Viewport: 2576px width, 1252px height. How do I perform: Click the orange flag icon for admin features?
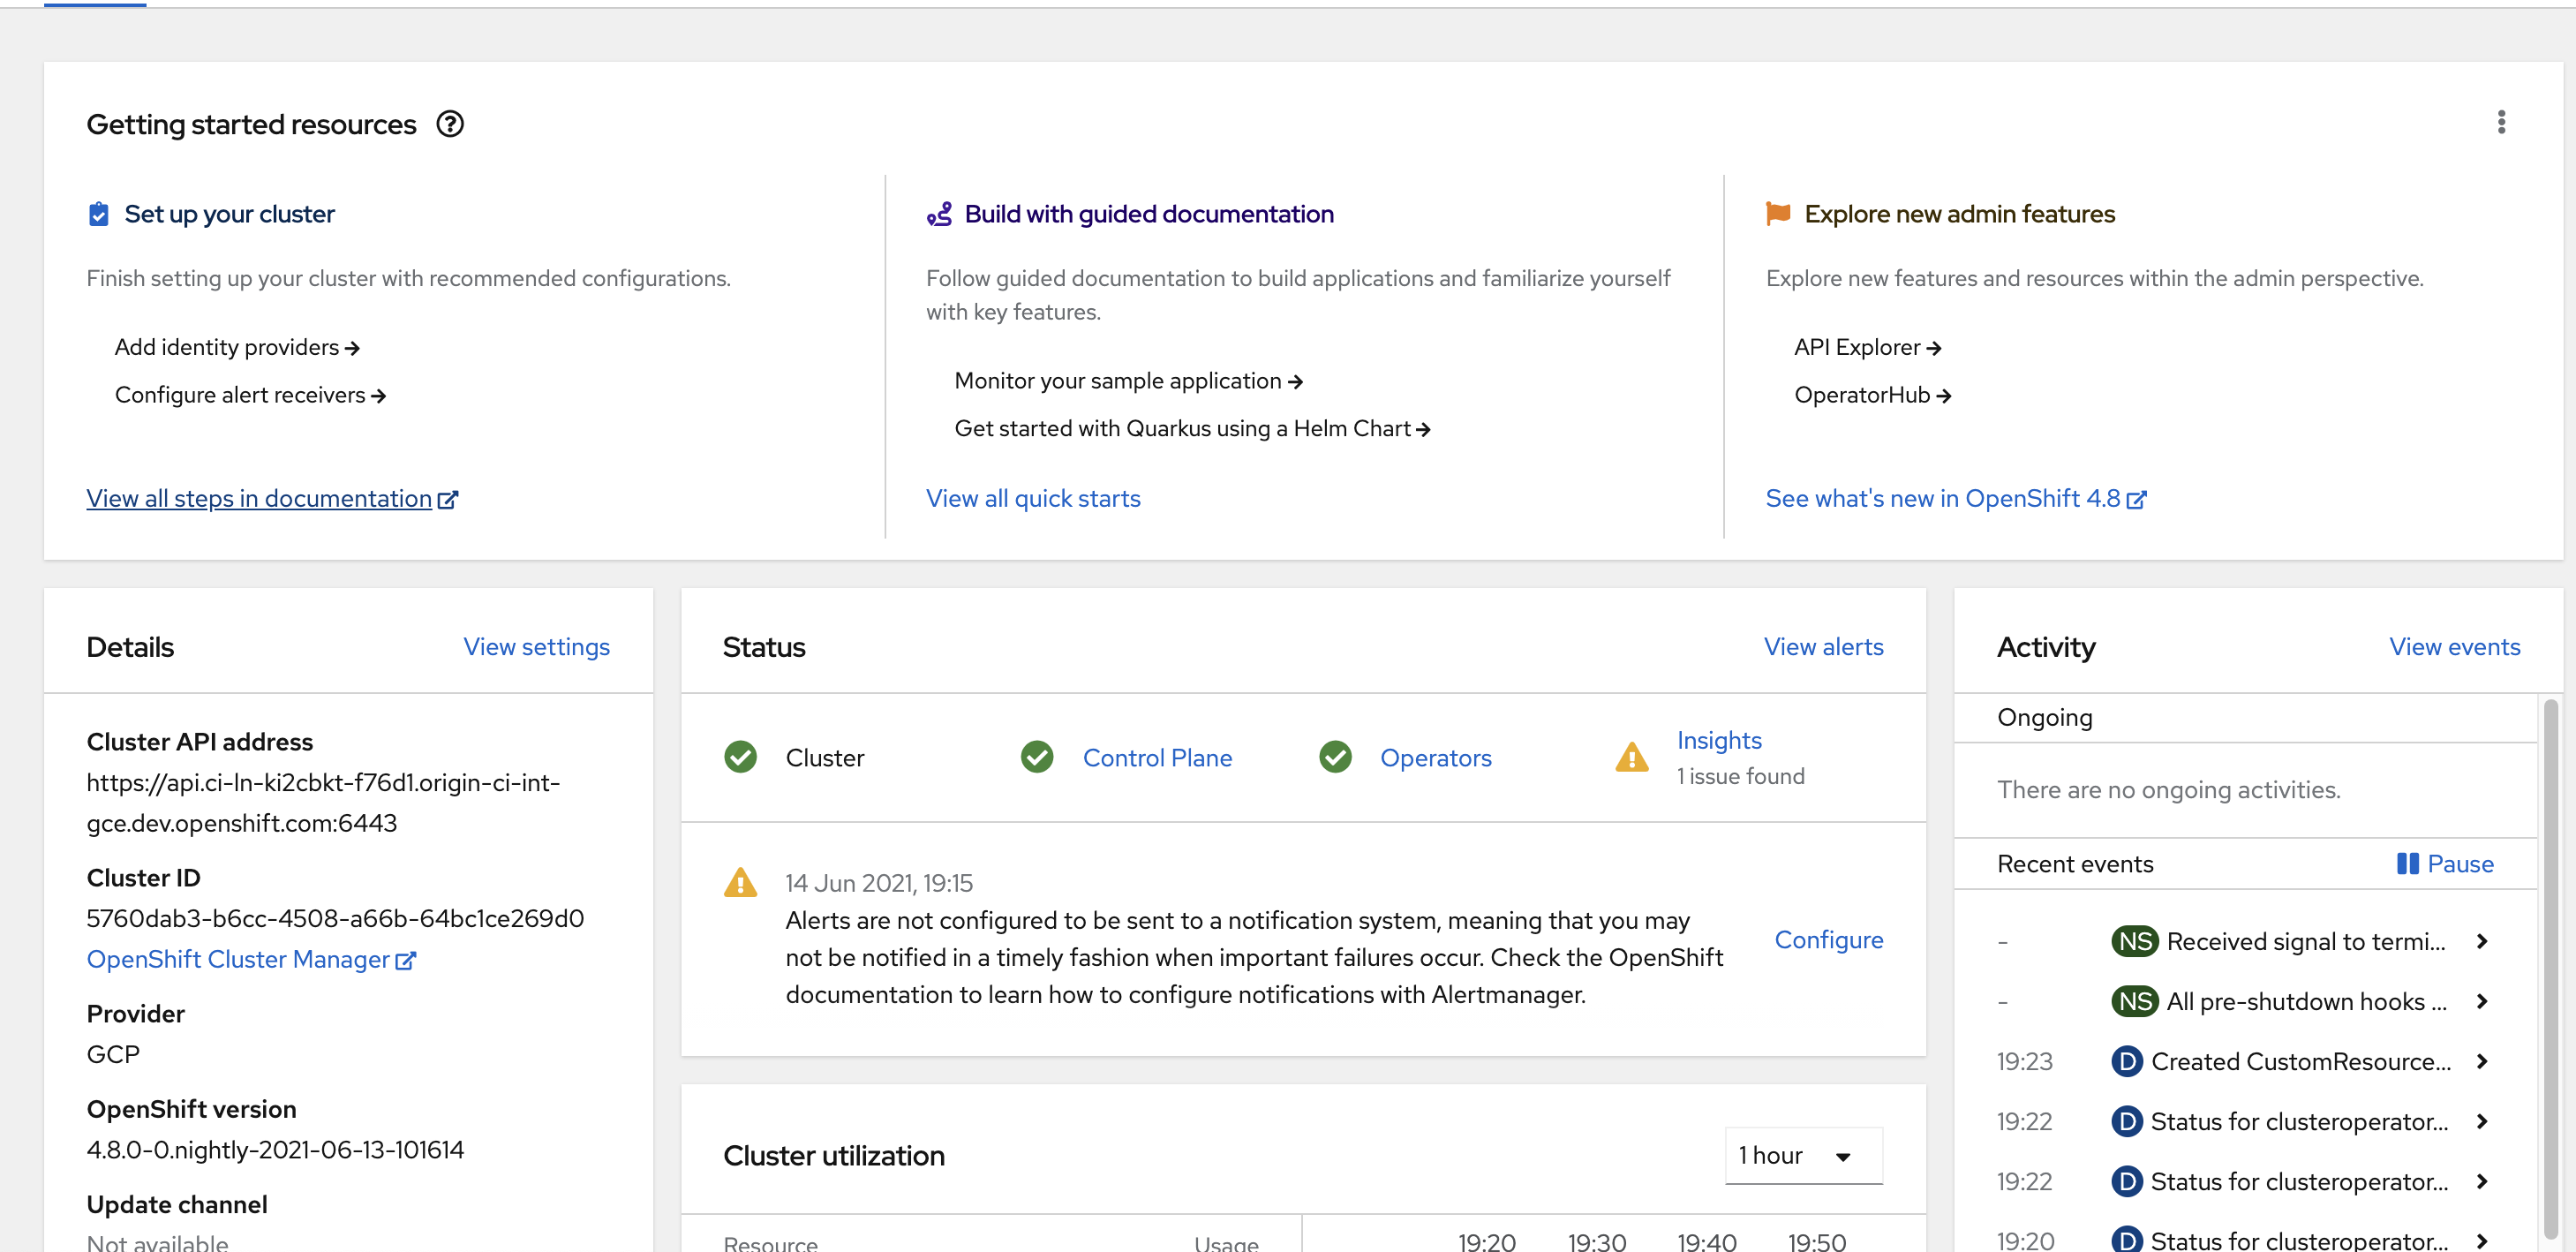click(1777, 214)
